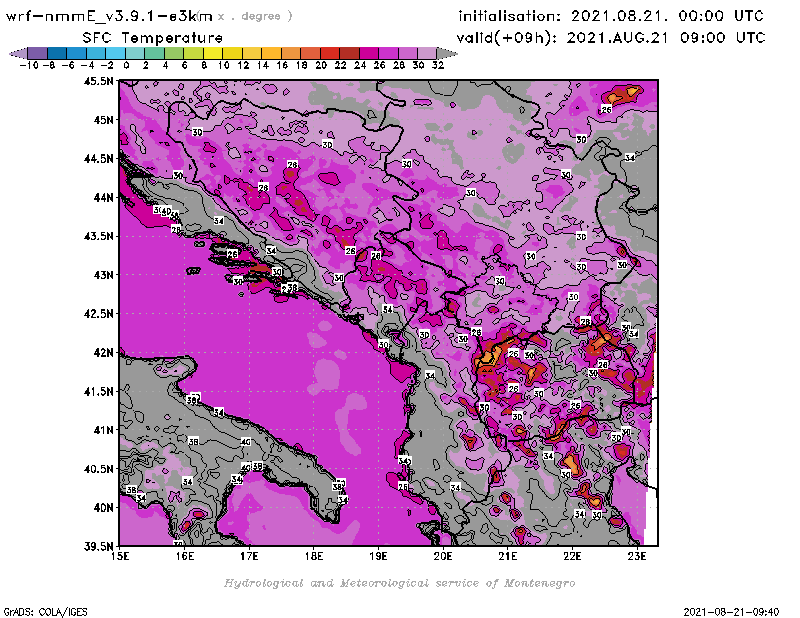Click the 45.5N latitude axis label
Screen dimensions: 800x618
pos(99,81)
